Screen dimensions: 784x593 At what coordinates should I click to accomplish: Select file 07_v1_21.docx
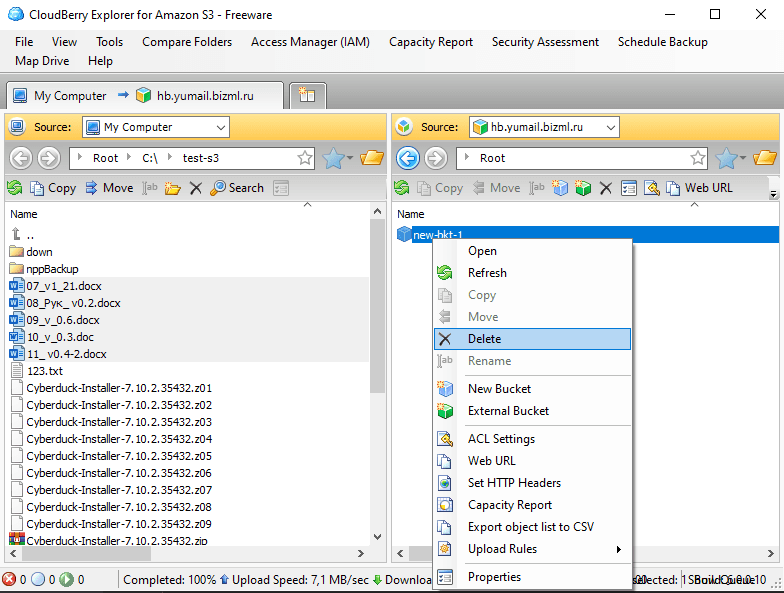tap(56, 286)
